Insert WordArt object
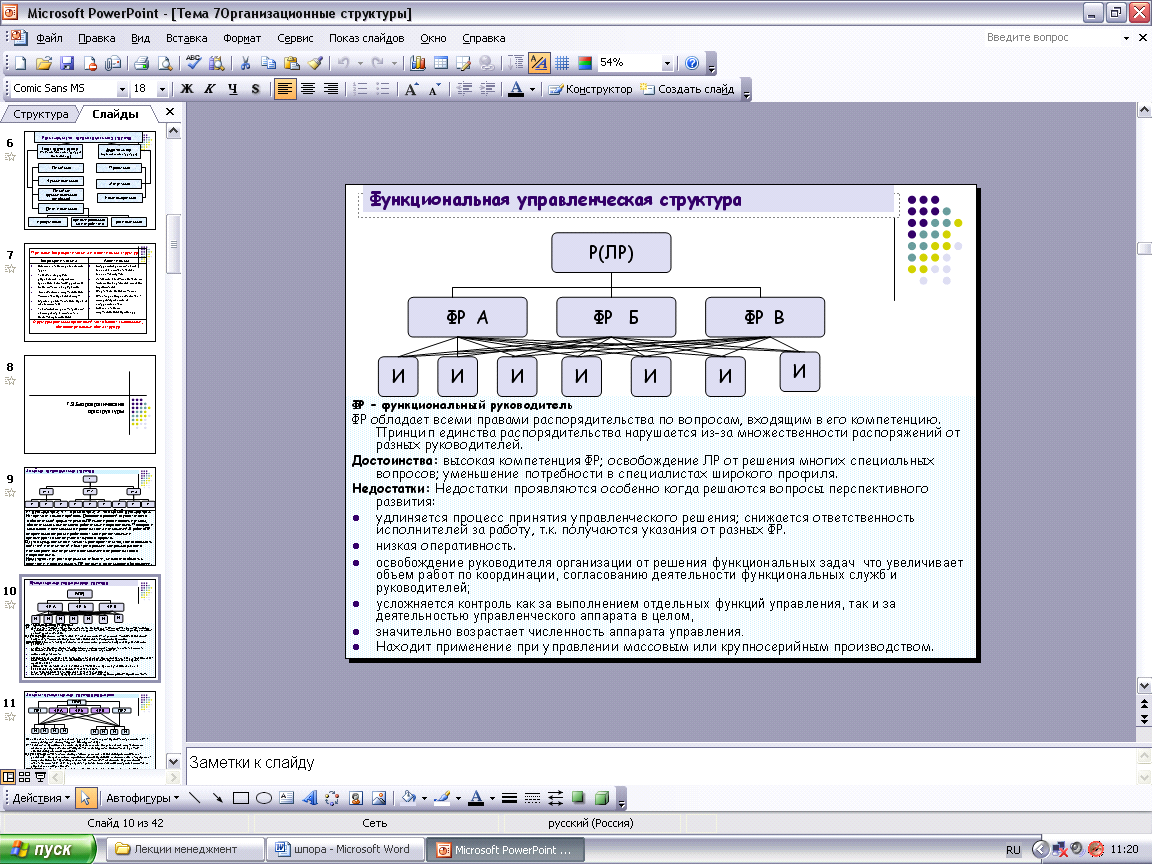Viewport: 1152px width, 864px height. (x=309, y=798)
